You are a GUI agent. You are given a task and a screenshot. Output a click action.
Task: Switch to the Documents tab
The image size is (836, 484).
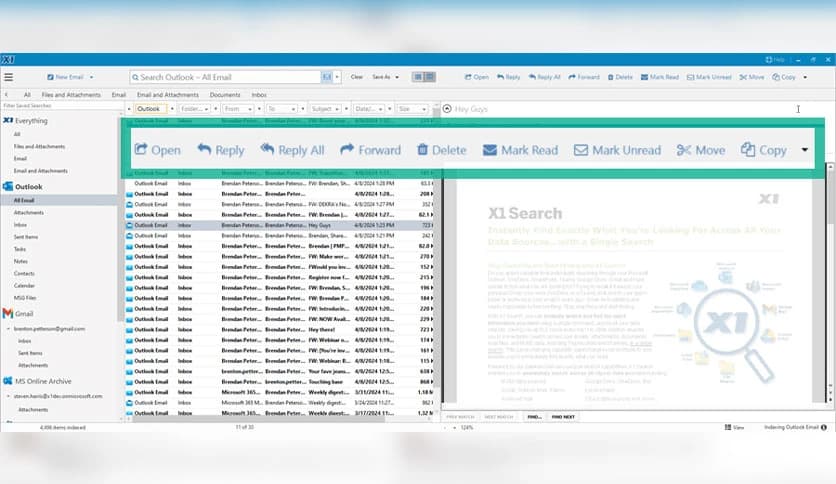[224, 95]
